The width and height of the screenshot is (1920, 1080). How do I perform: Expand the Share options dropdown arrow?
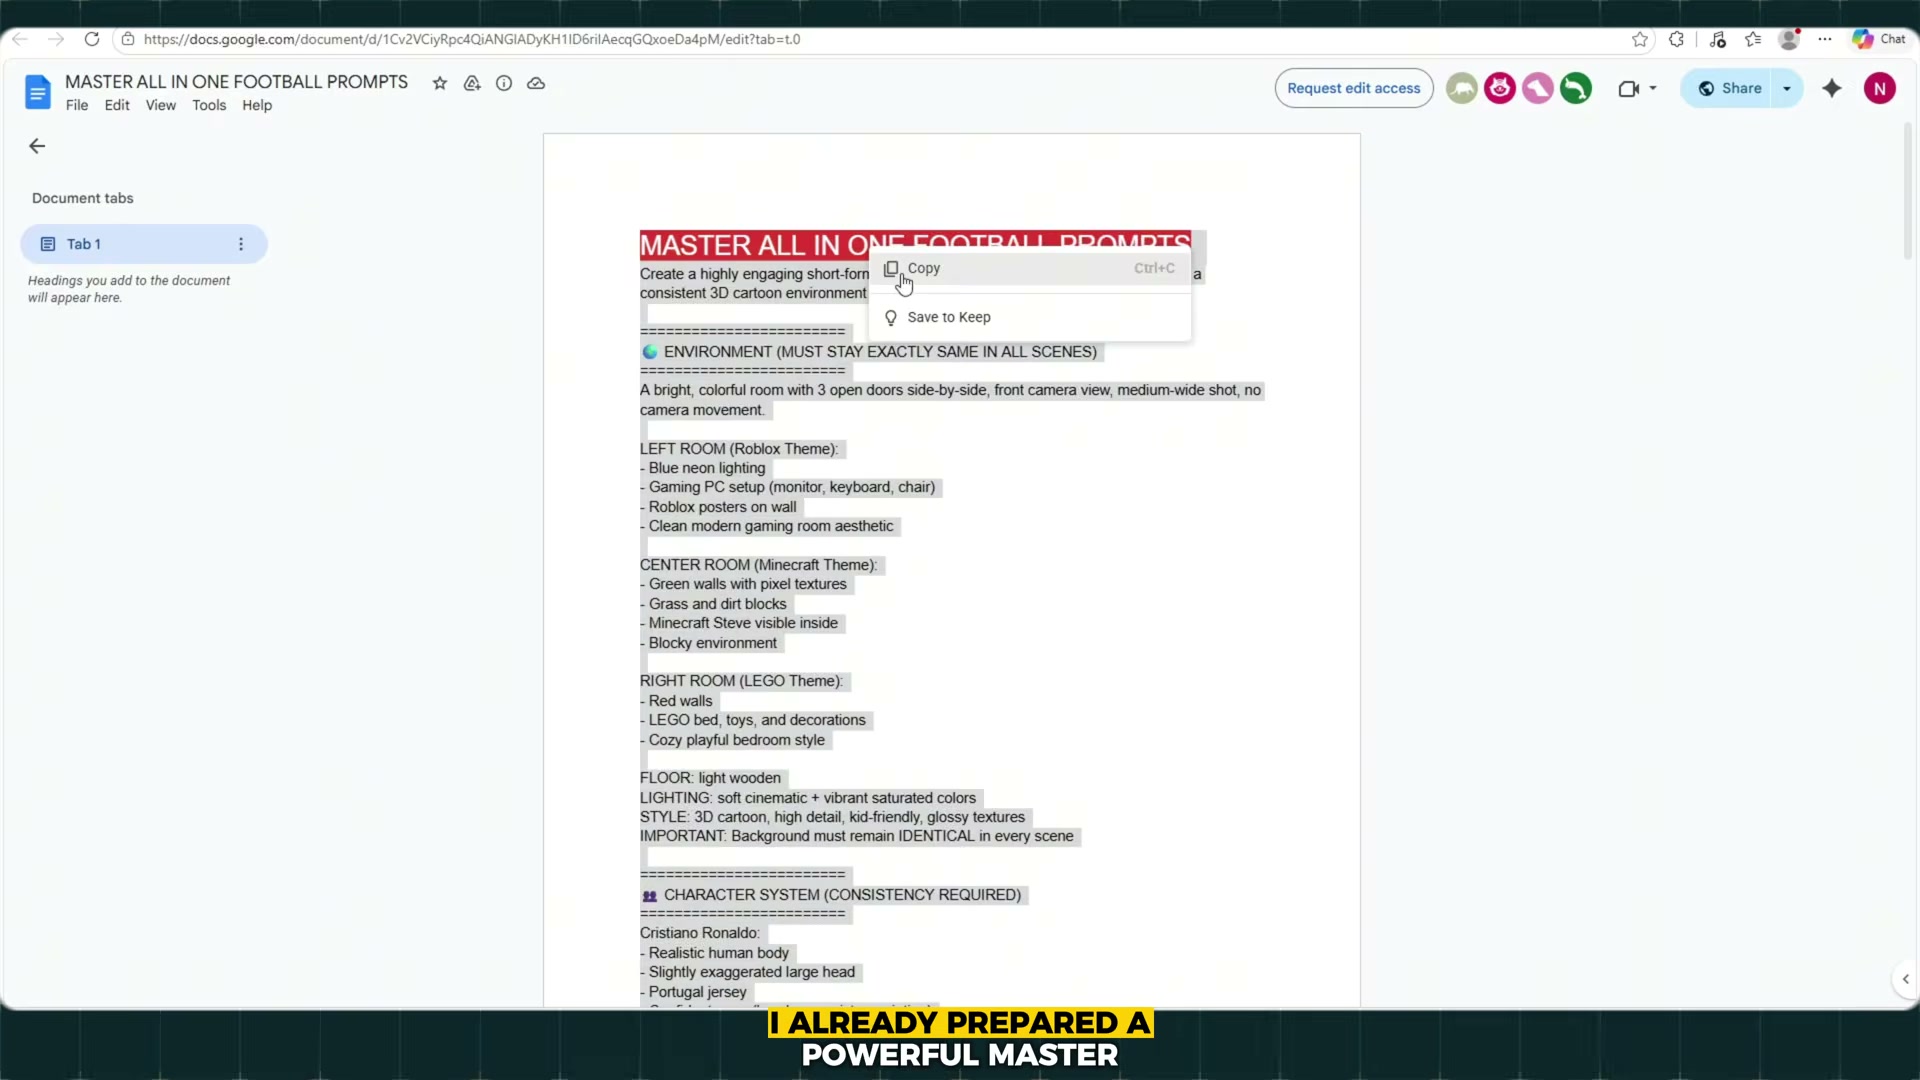click(1787, 88)
